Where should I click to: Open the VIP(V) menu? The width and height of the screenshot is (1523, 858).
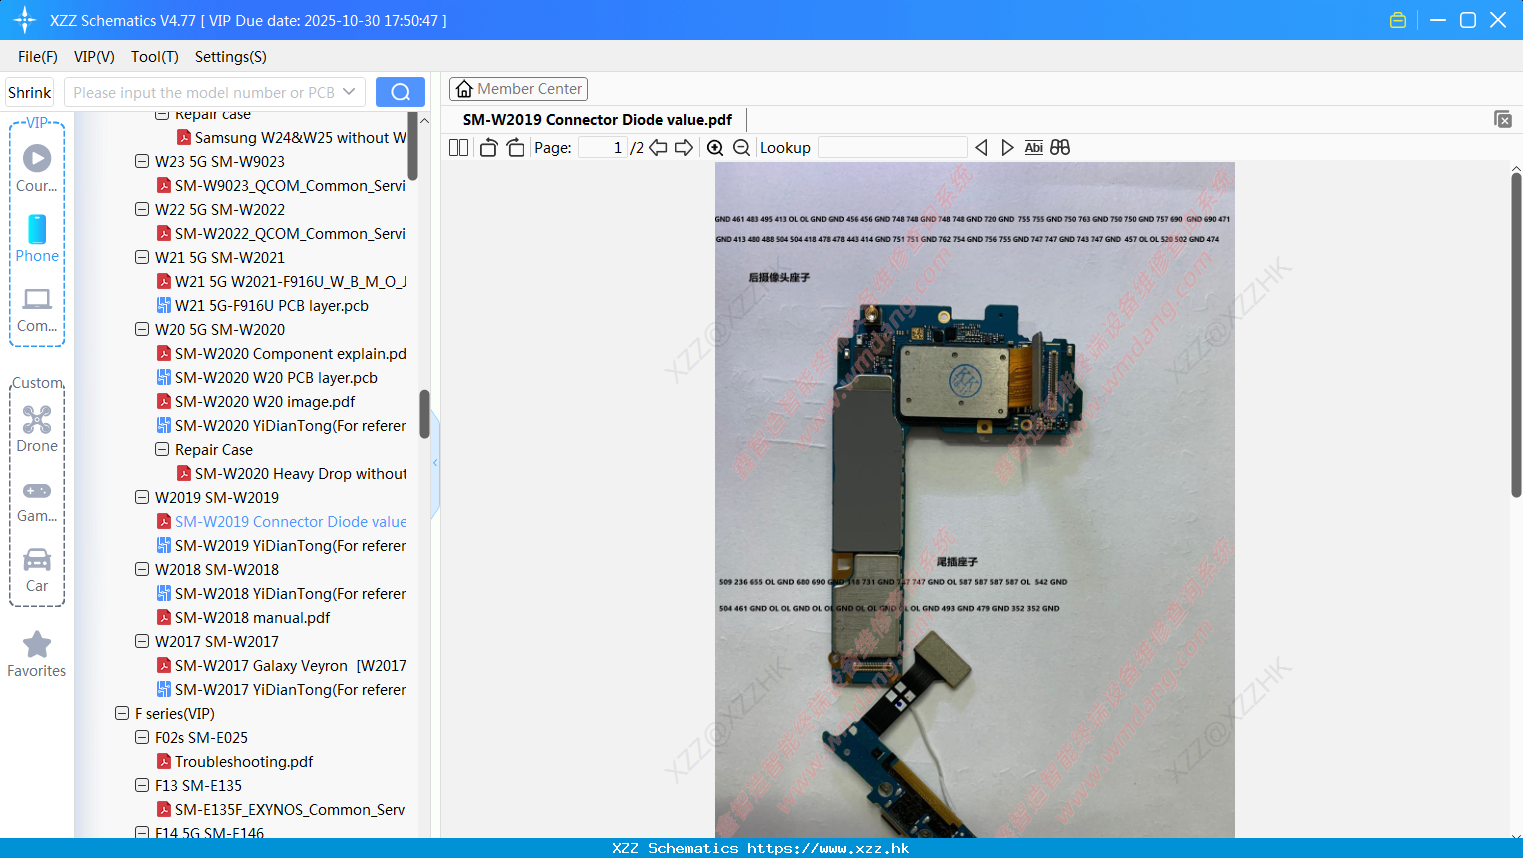point(94,57)
